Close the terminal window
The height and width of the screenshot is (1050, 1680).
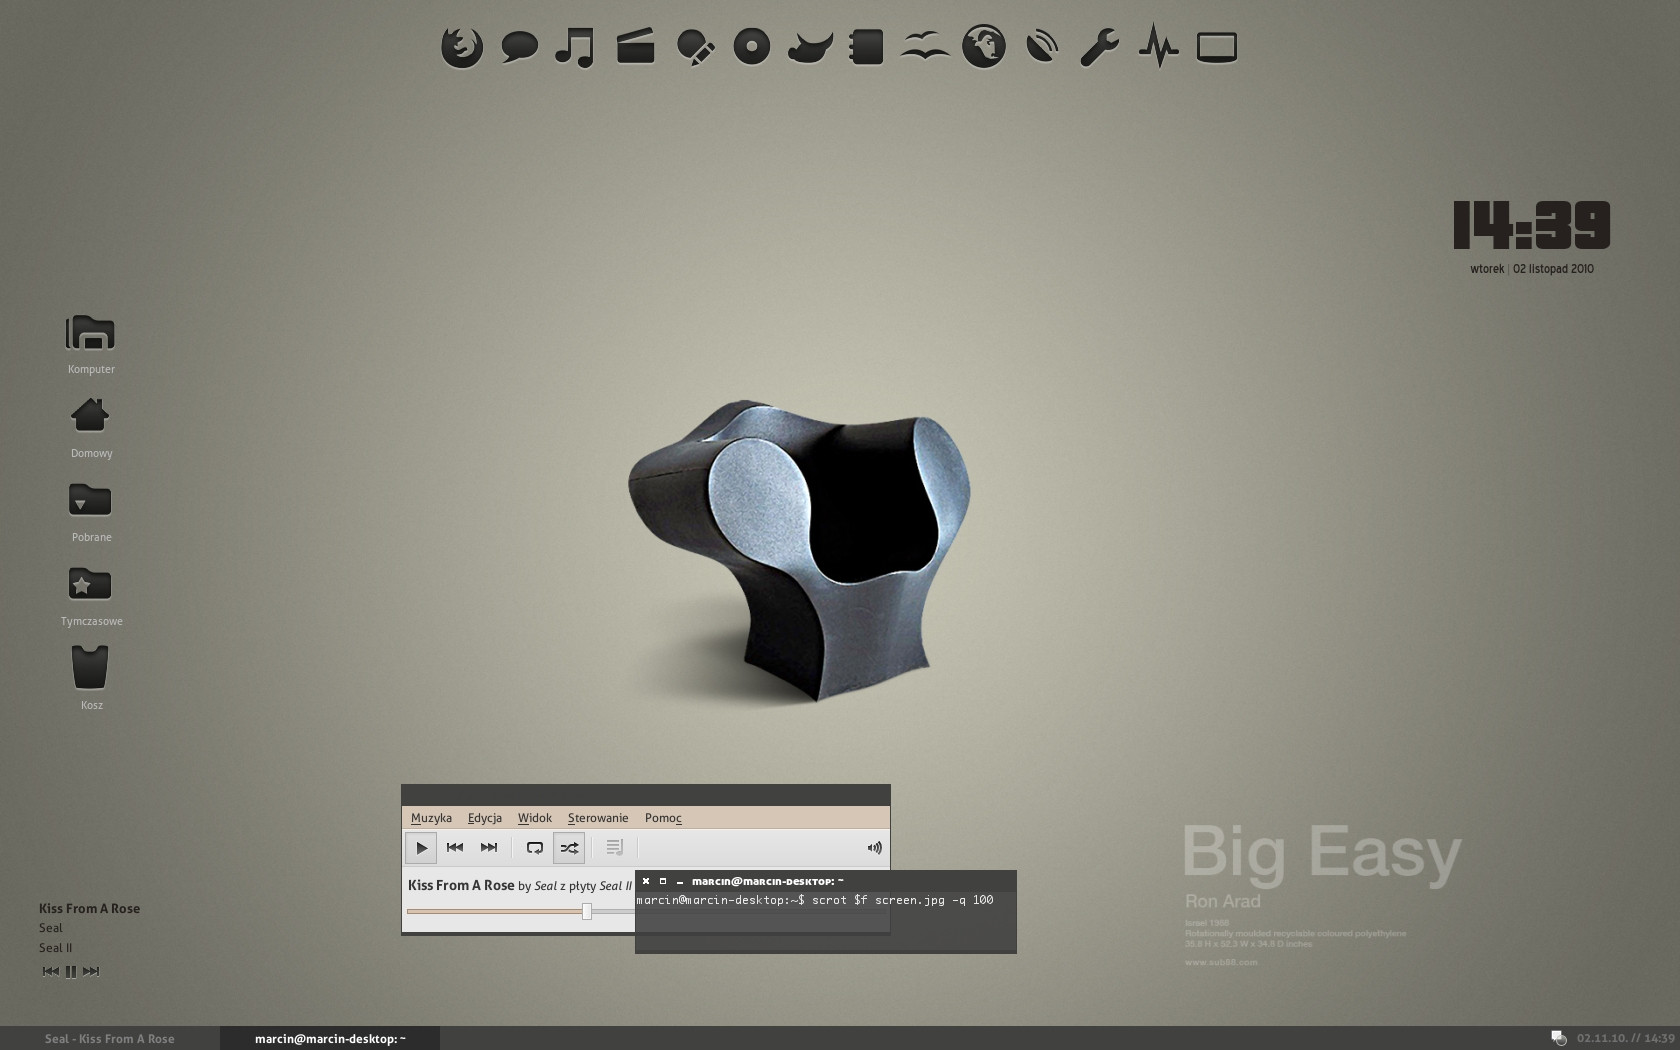coord(646,881)
